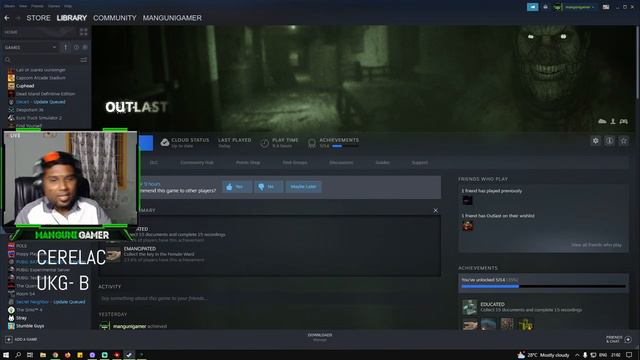Image resolution: width=640 pixels, height=360 pixels.
Task: Open the Guides link
Action: (382, 162)
